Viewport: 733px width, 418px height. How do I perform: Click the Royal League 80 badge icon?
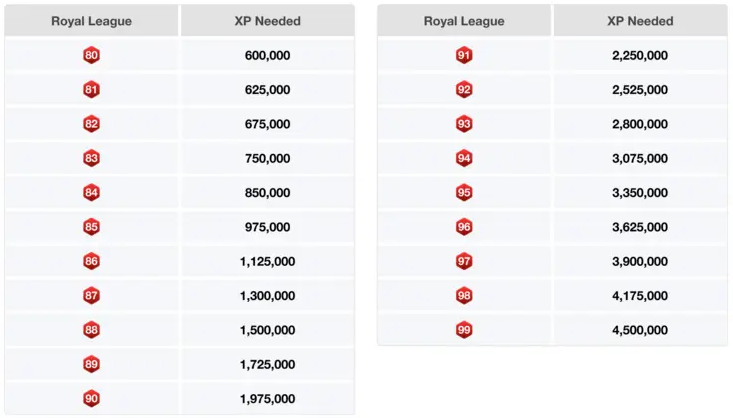(91, 56)
